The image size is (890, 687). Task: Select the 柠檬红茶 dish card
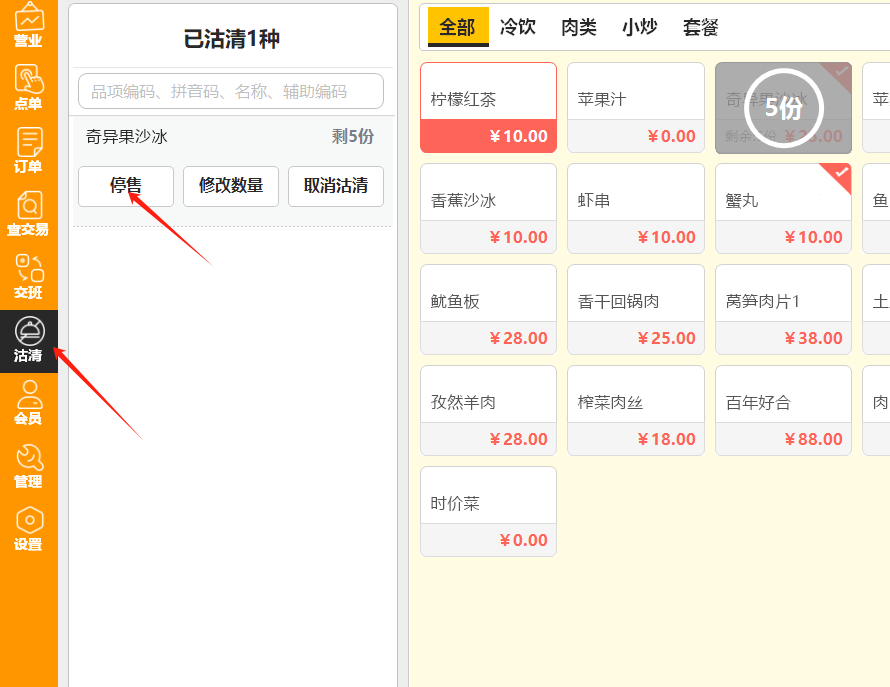(488, 107)
